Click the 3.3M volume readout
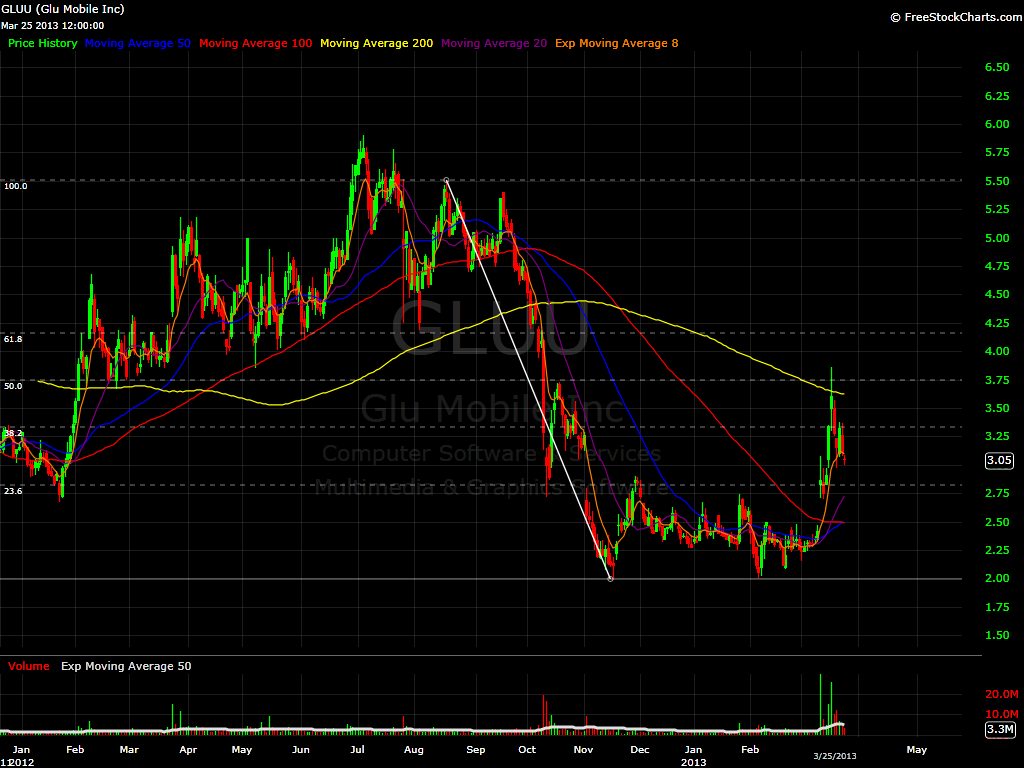1024x768 pixels. [x=1001, y=730]
